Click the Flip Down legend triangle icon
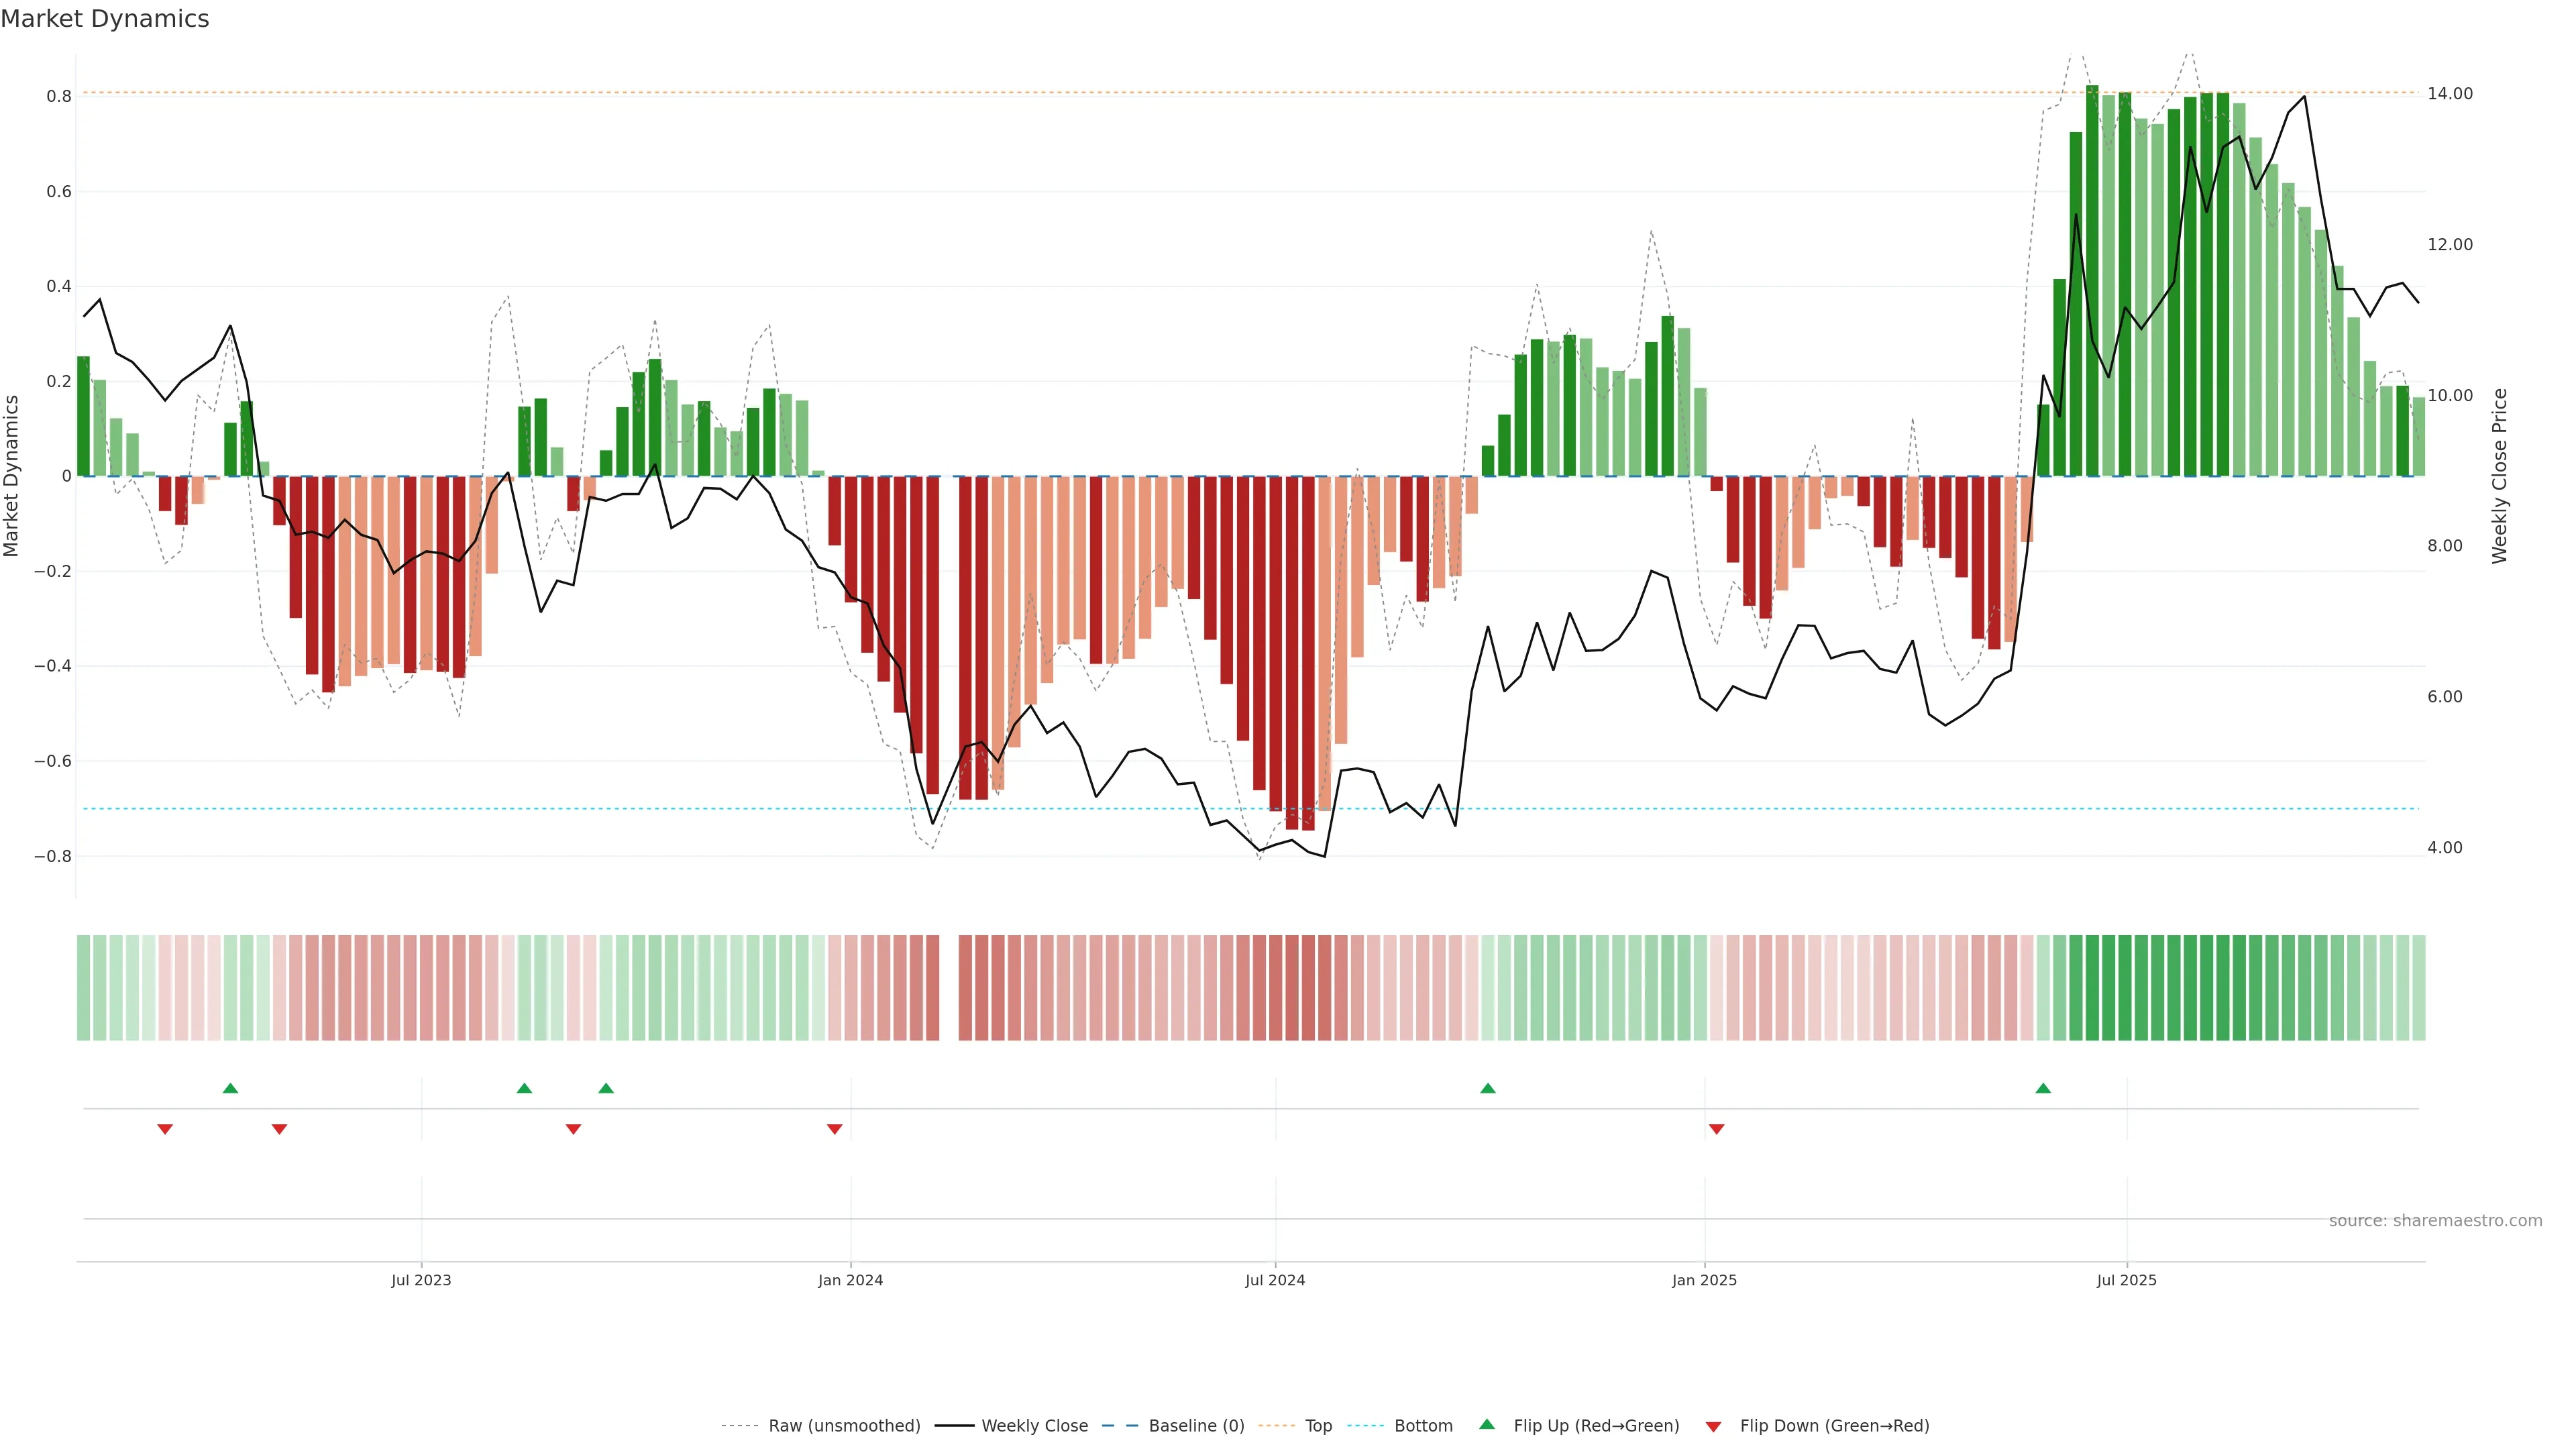 tap(1713, 1427)
